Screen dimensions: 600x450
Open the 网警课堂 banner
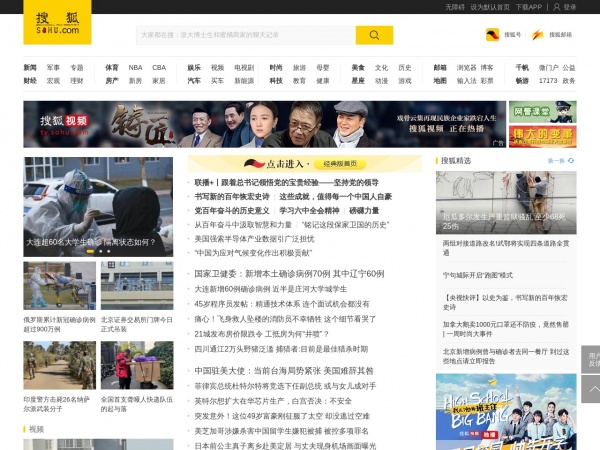click(543, 112)
